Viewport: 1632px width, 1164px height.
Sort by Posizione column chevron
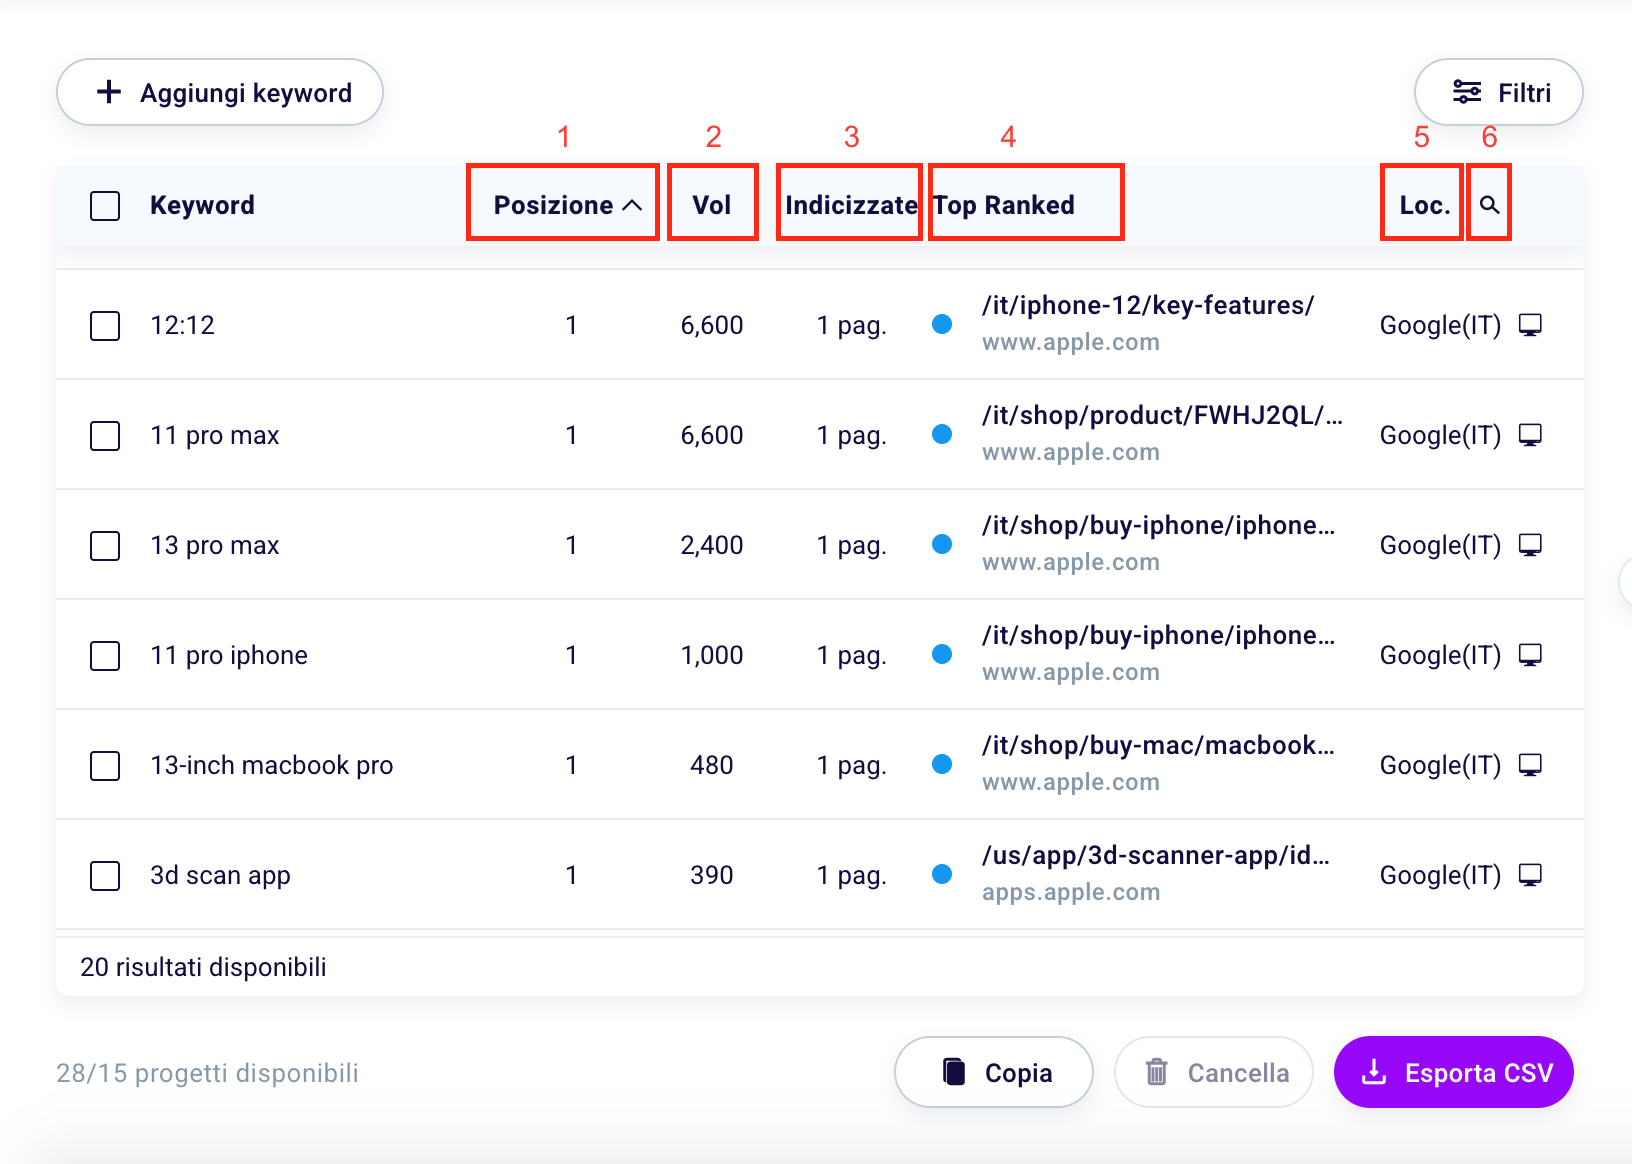coord(632,205)
